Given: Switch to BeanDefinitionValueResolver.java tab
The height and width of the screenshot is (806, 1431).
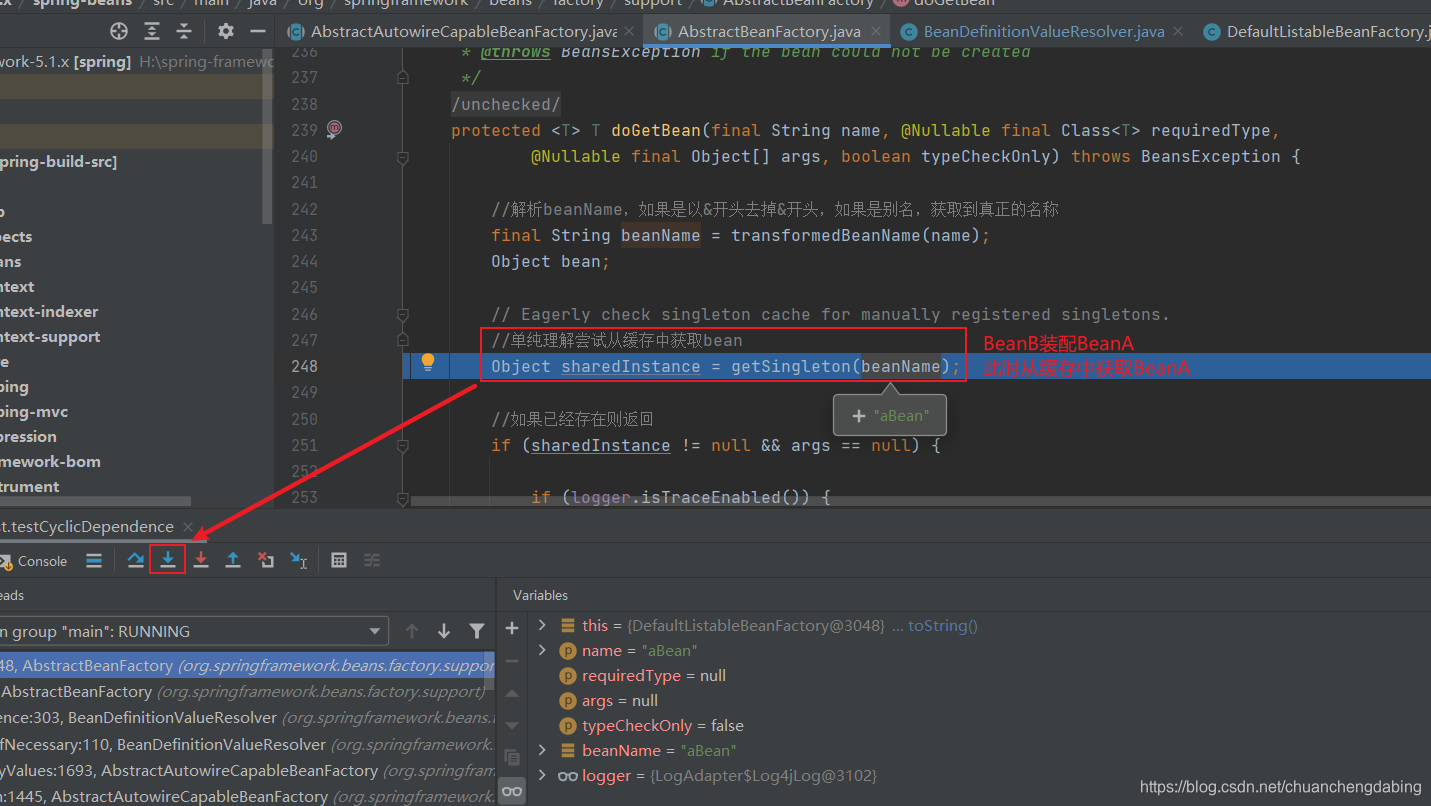Looking at the screenshot, I should point(1044,31).
